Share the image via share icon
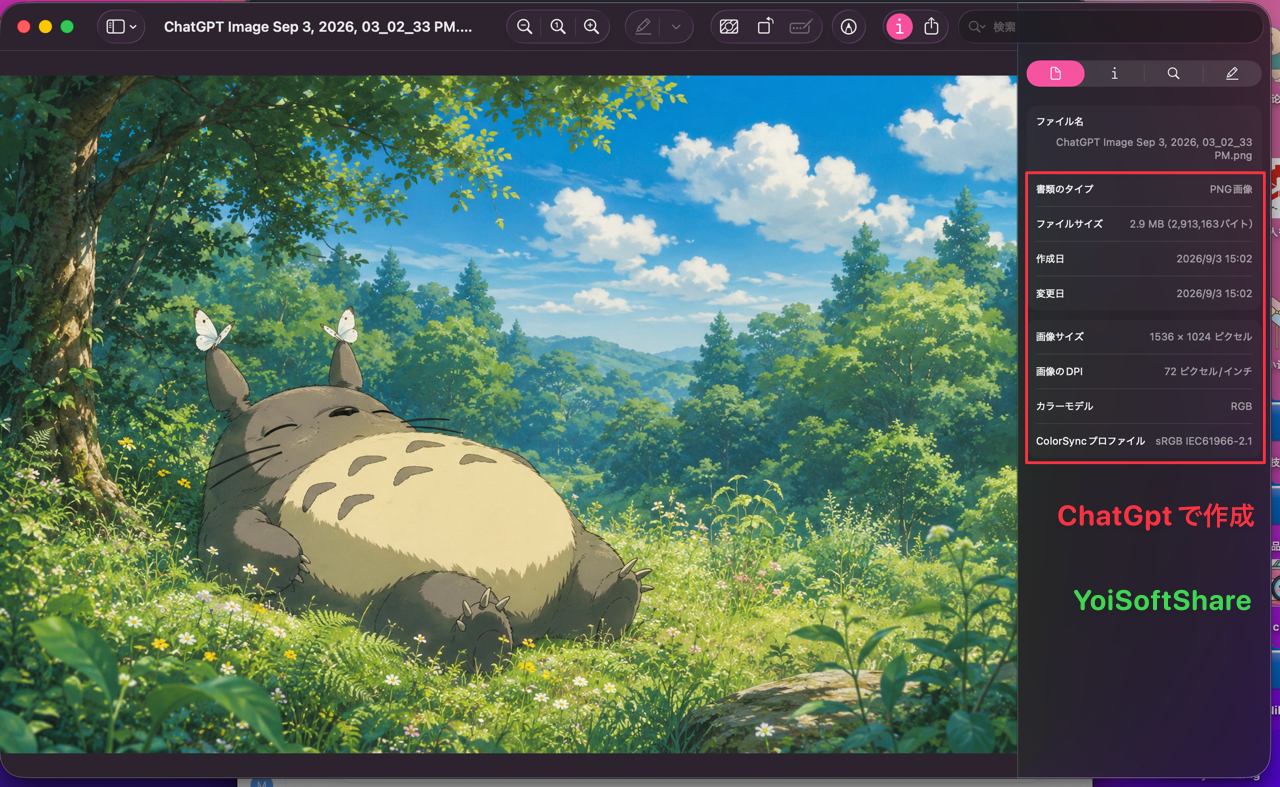 (x=932, y=27)
